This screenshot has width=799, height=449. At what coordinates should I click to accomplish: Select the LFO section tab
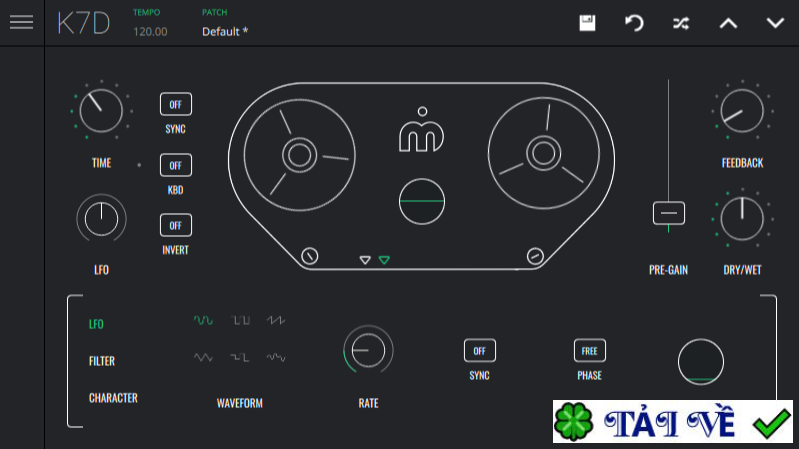point(96,324)
